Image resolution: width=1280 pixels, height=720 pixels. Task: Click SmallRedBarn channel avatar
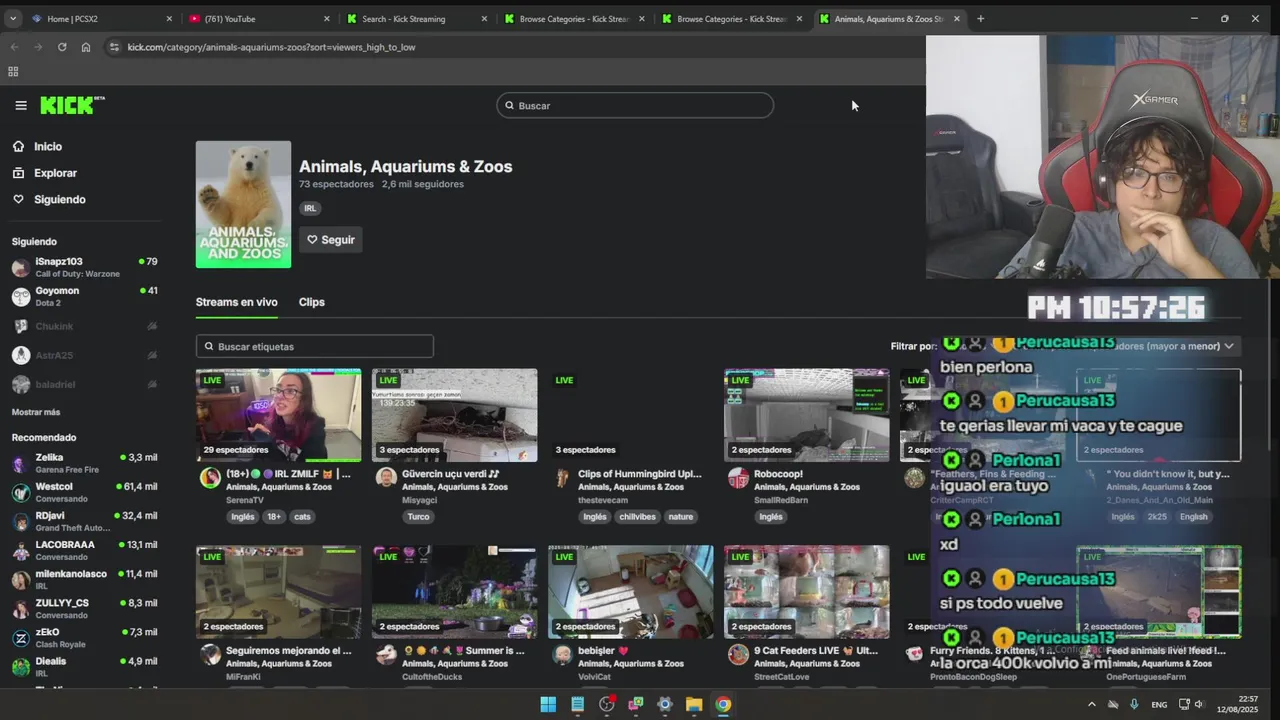pos(738,478)
